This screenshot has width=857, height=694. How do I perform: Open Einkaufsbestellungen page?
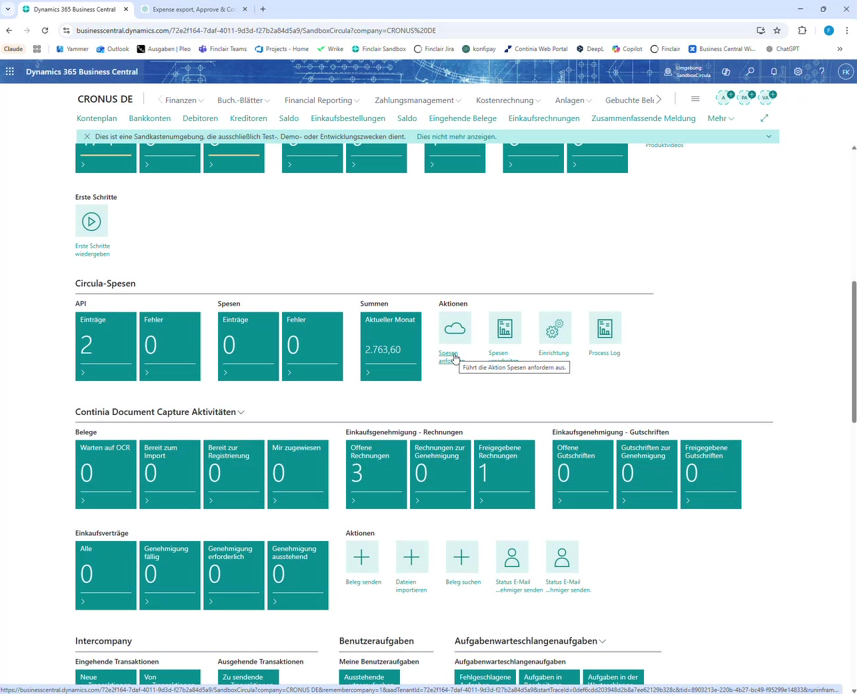click(x=348, y=119)
